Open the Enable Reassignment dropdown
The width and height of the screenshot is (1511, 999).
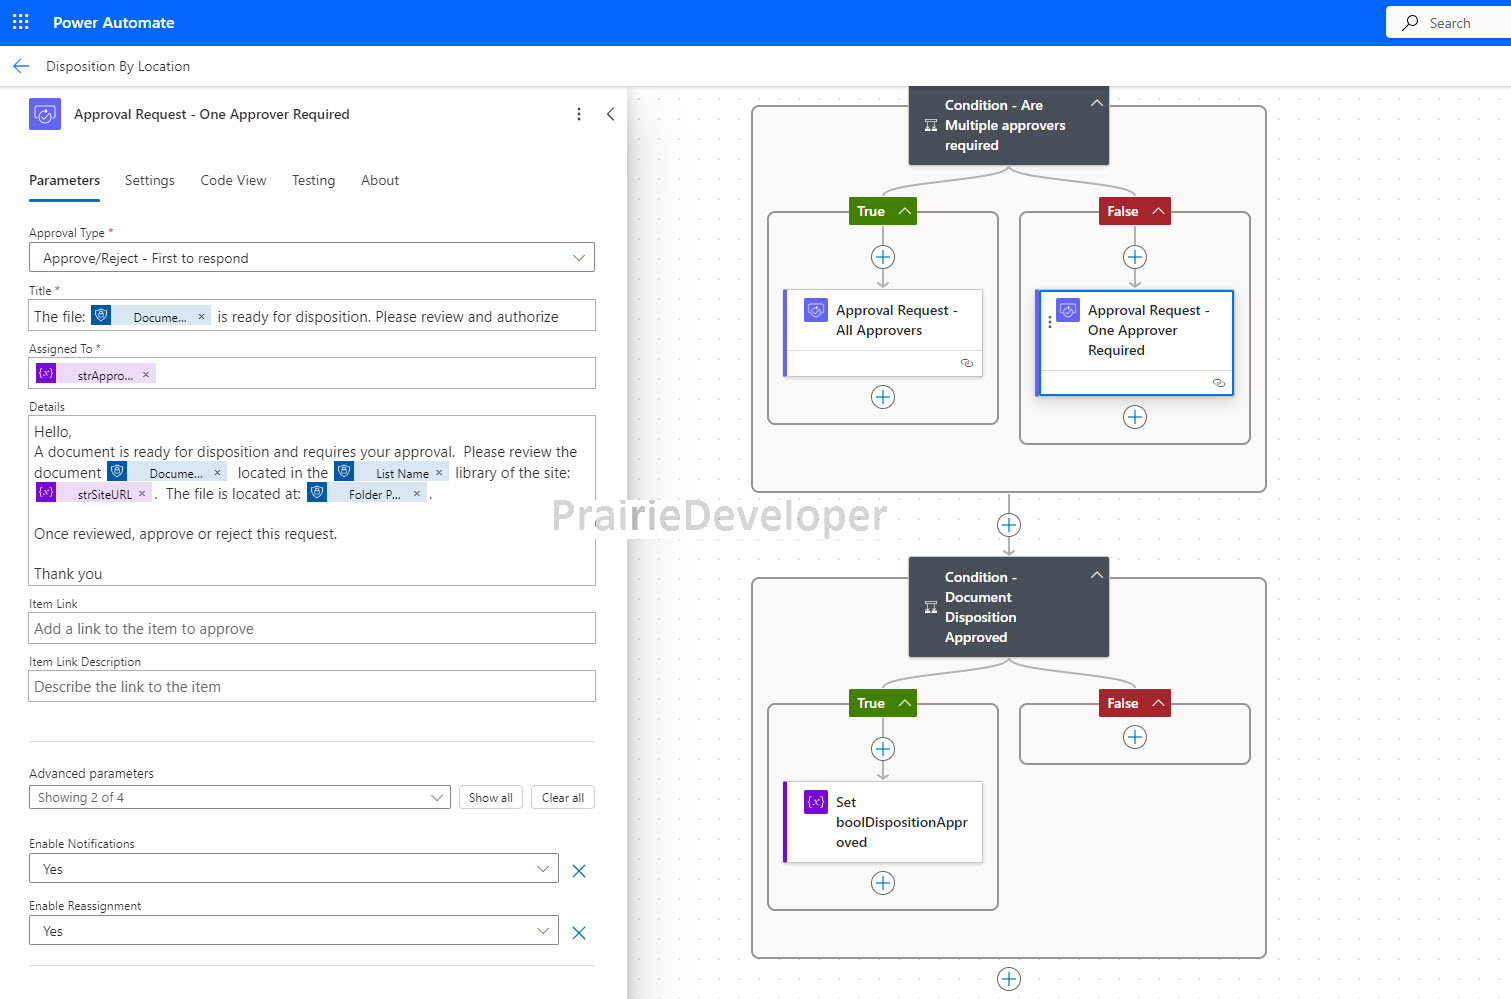(294, 931)
